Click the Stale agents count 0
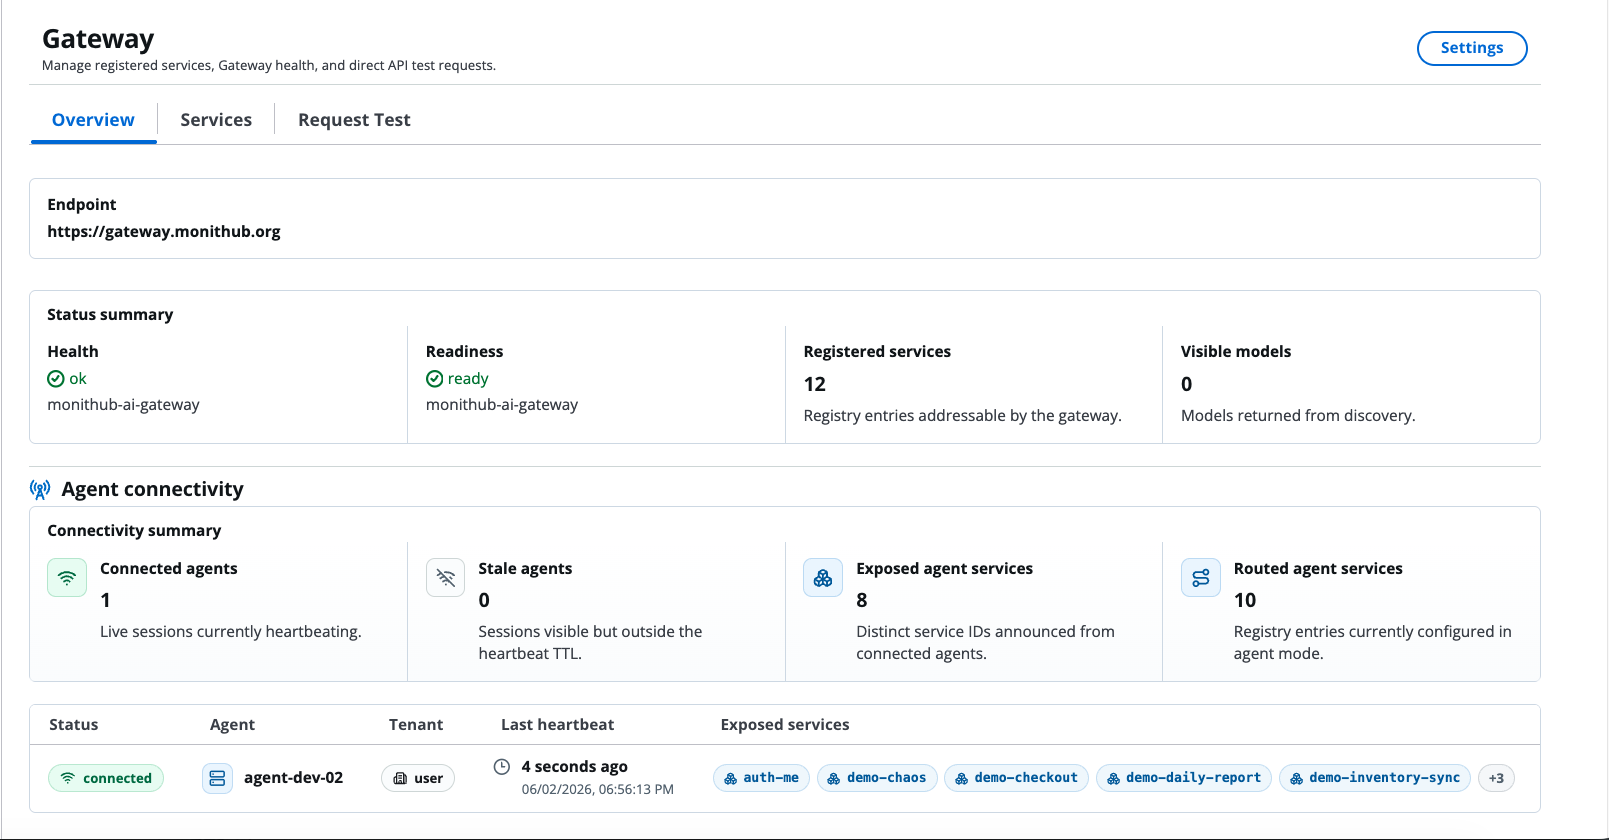The width and height of the screenshot is (1609, 840). (x=484, y=600)
